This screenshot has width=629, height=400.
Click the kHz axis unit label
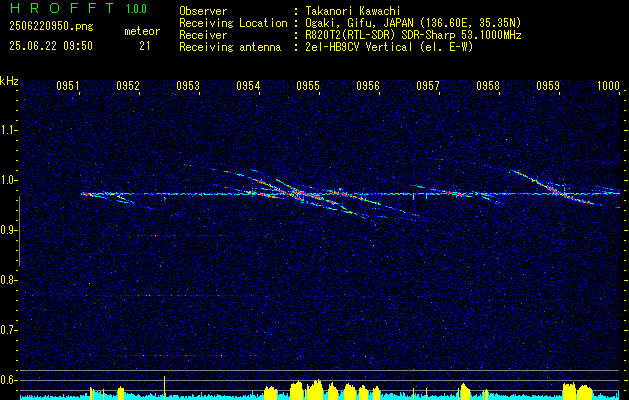[x=10, y=81]
